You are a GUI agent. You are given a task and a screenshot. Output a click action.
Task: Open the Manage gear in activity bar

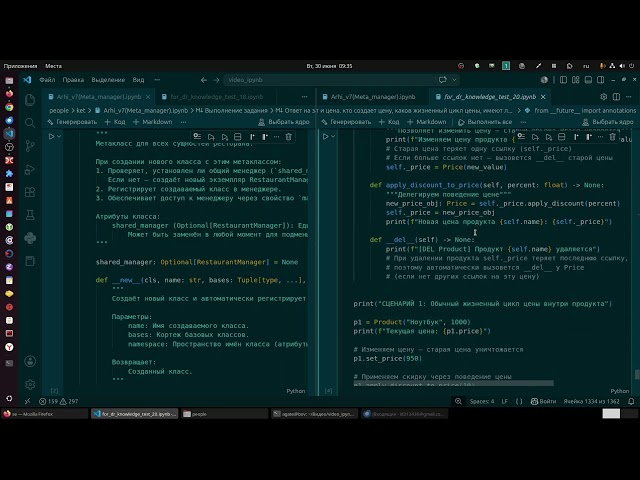tap(30, 384)
